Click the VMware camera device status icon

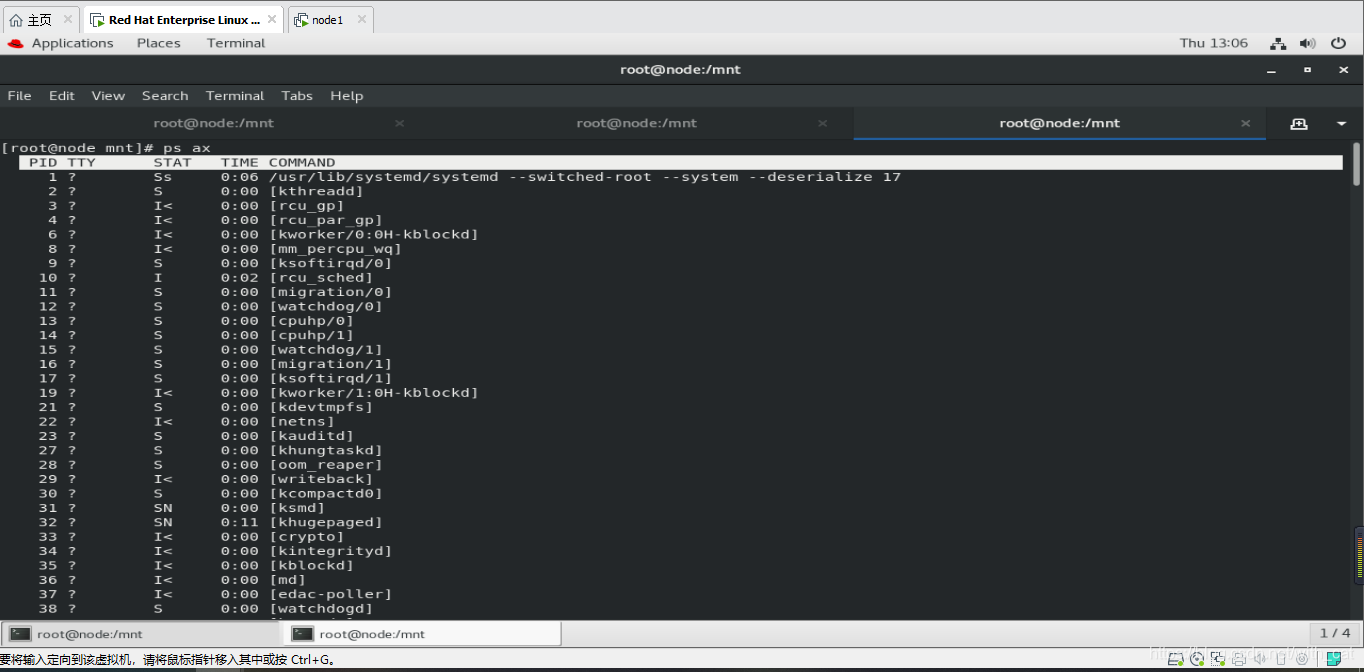point(1302,659)
